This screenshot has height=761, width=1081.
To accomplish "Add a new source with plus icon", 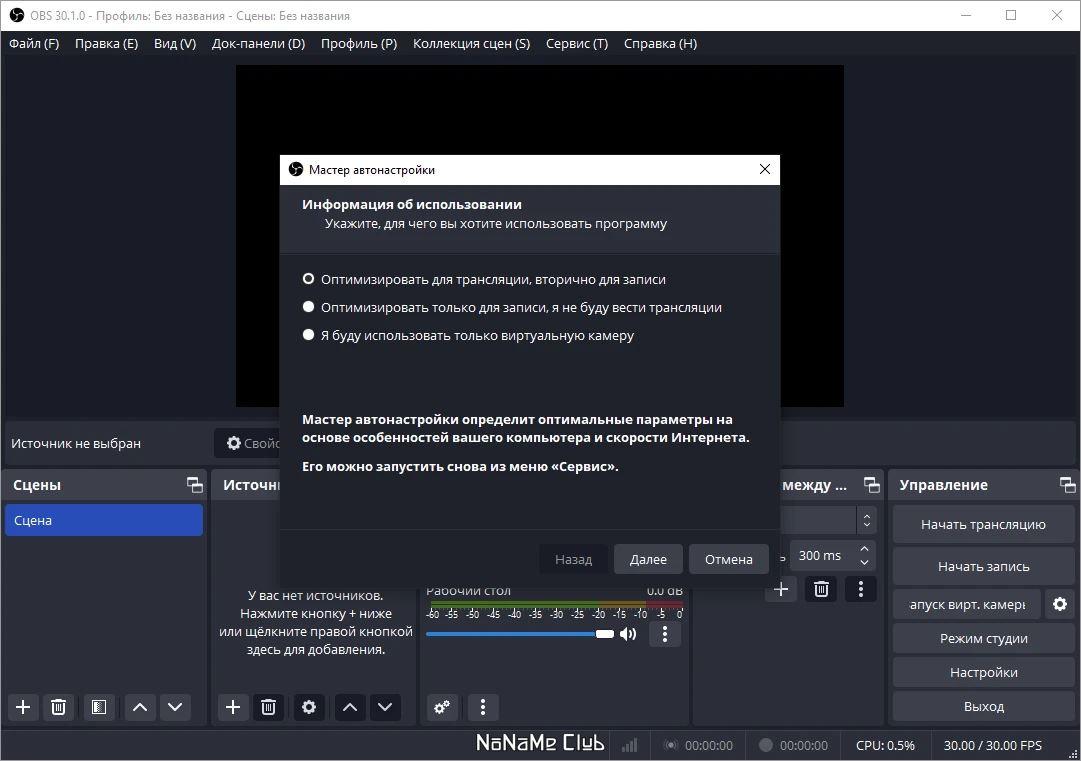I will [233, 707].
